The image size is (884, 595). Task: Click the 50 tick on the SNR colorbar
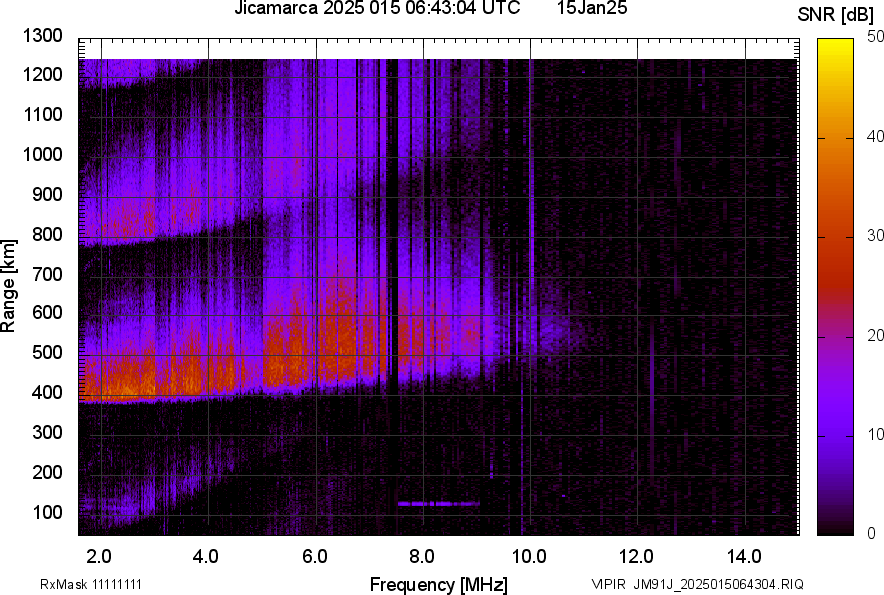pyautogui.click(x=876, y=37)
